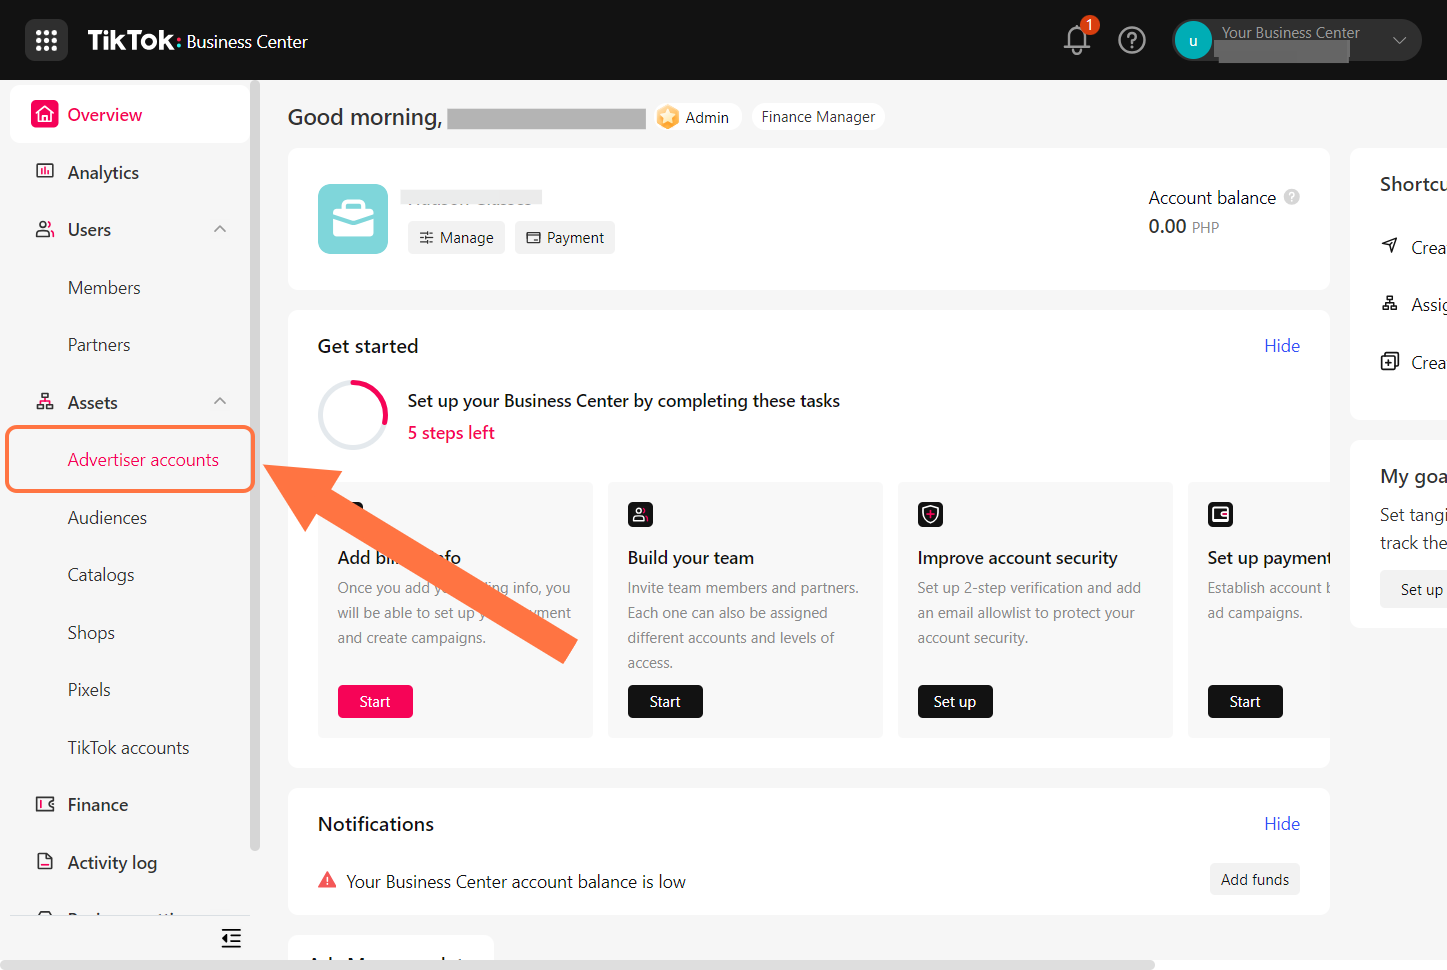Expand the Your Business Center account dropdown
Screen dimensions: 1447x970
pyautogui.click(x=1399, y=41)
